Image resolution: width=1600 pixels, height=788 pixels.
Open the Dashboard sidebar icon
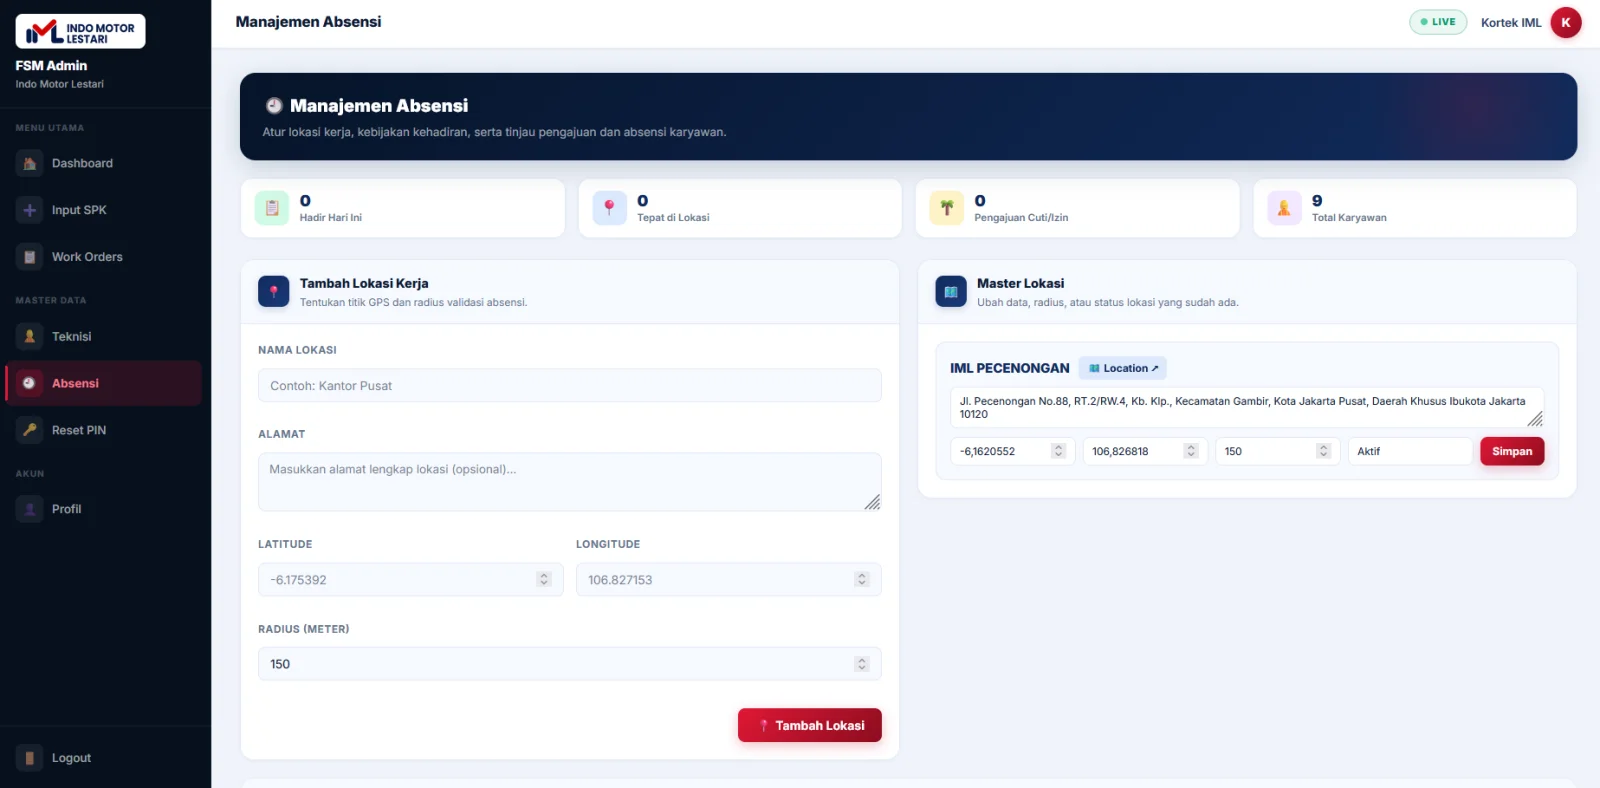coord(30,163)
